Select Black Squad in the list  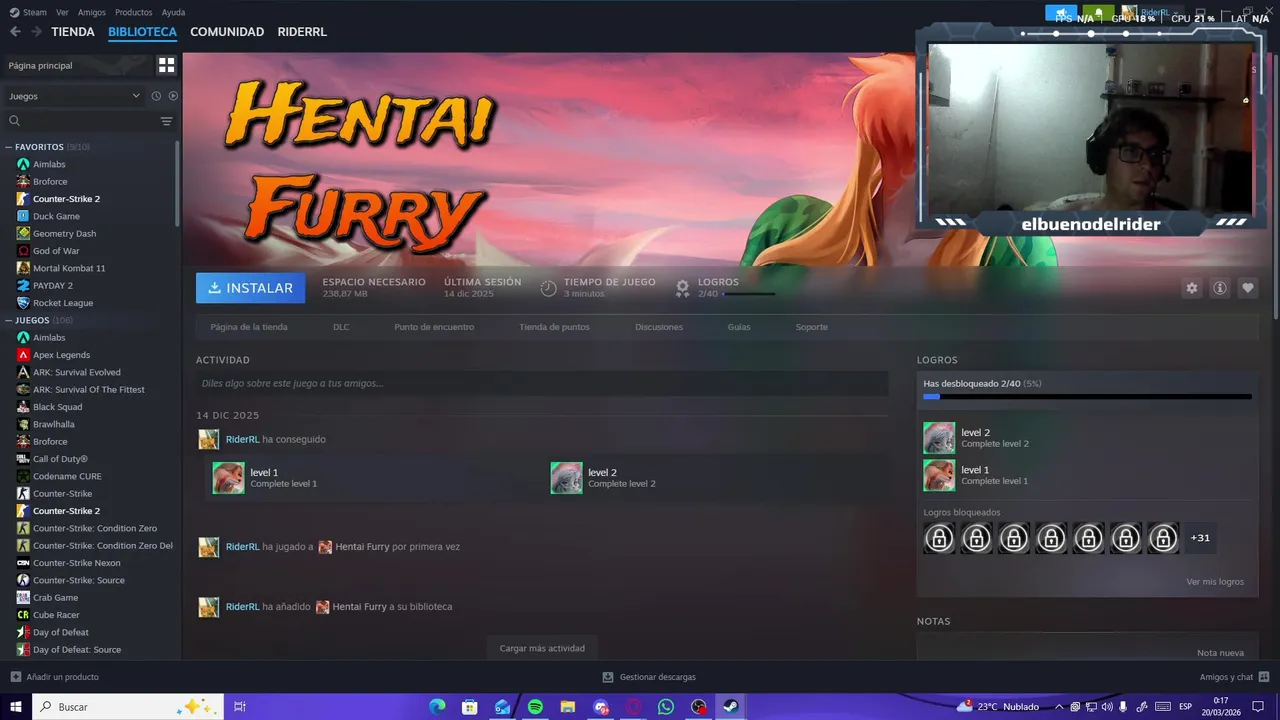pos(58,407)
